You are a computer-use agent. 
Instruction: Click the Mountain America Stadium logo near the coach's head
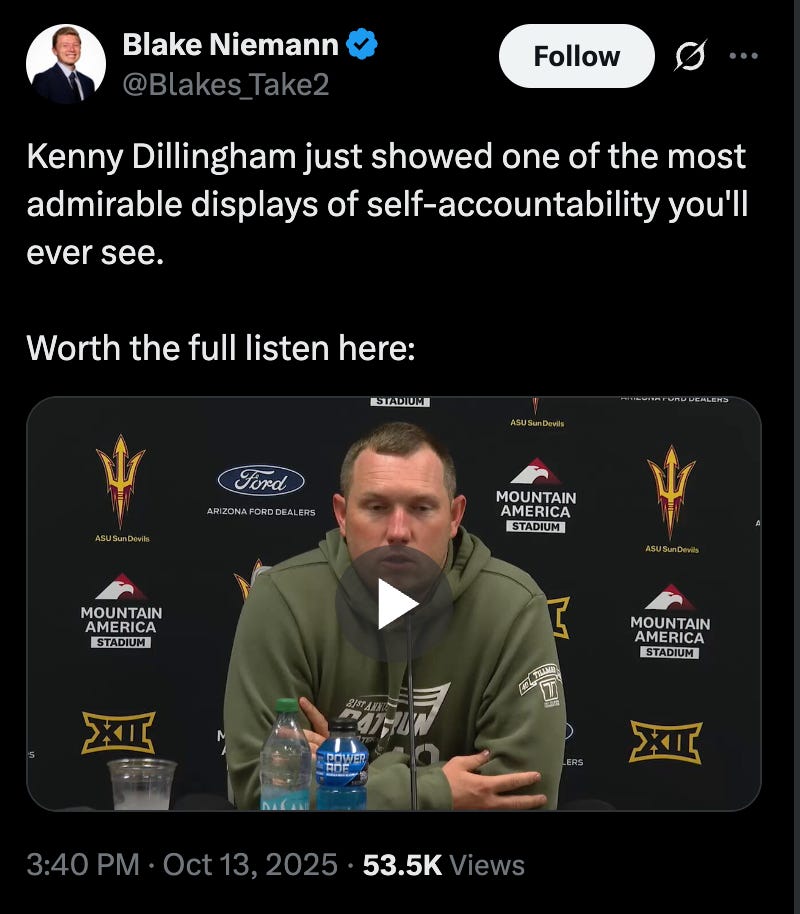tap(536, 495)
